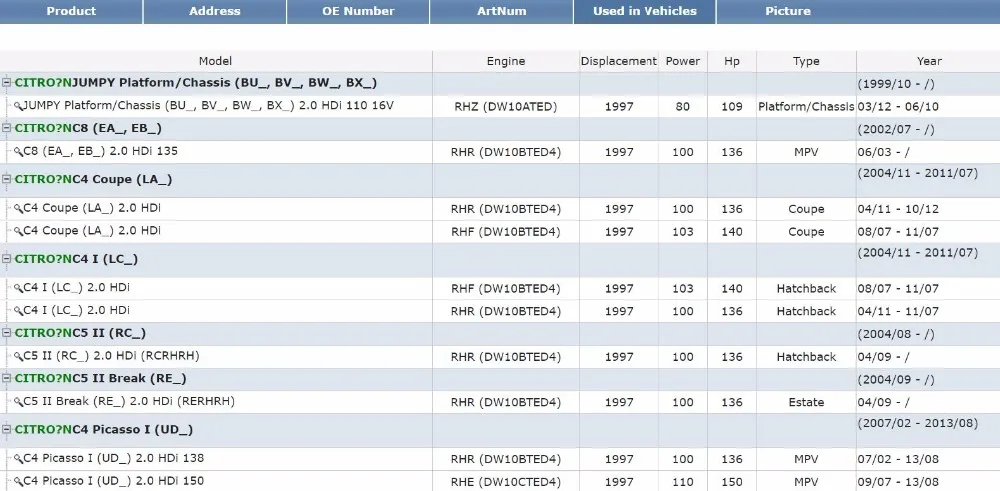Click engine cell RHE (DW10CTED4)
This screenshot has height=491, width=1000.
[x=506, y=482]
